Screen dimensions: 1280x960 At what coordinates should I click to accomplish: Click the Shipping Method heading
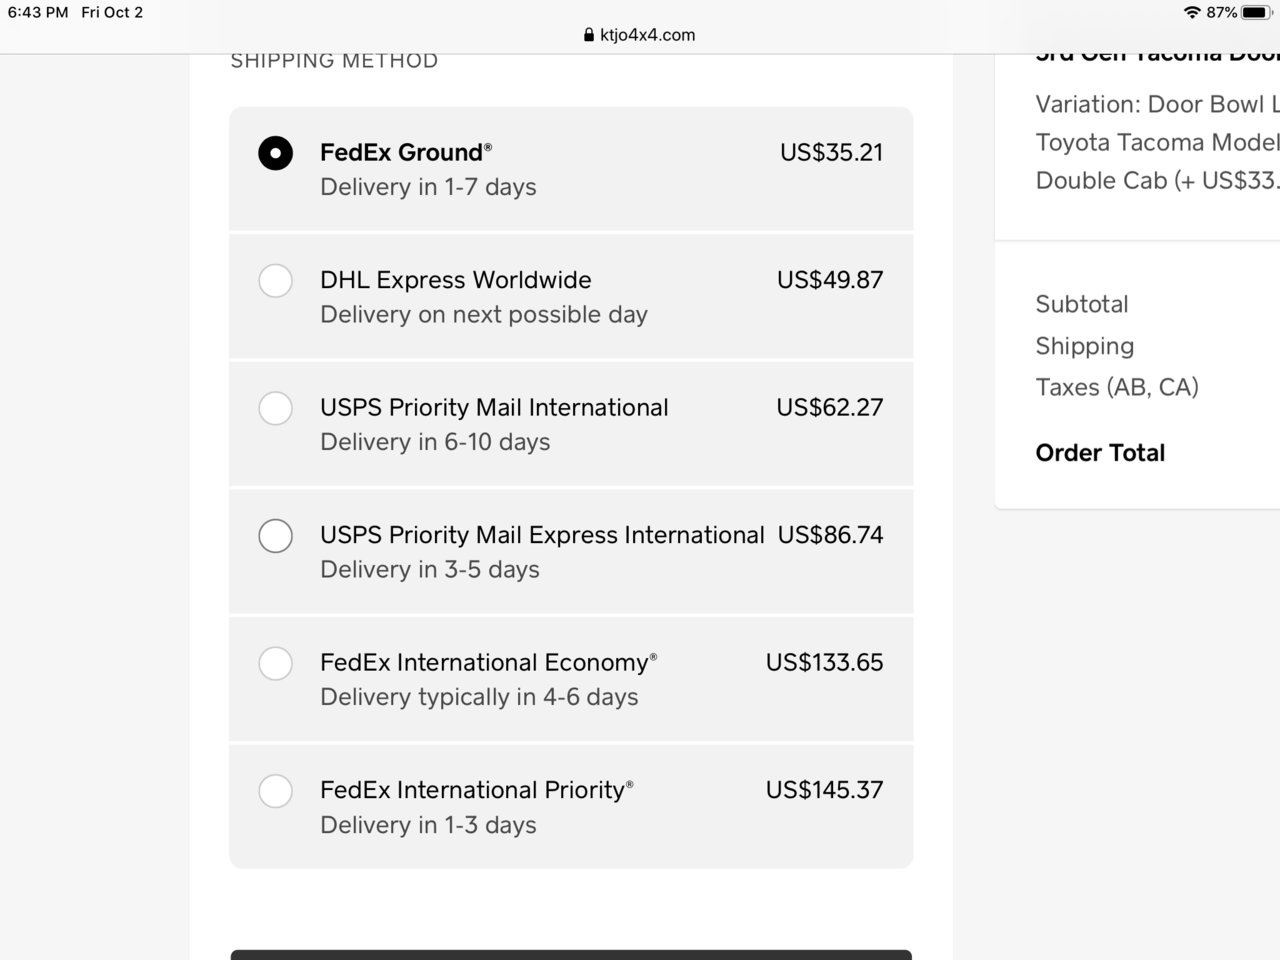click(x=334, y=60)
